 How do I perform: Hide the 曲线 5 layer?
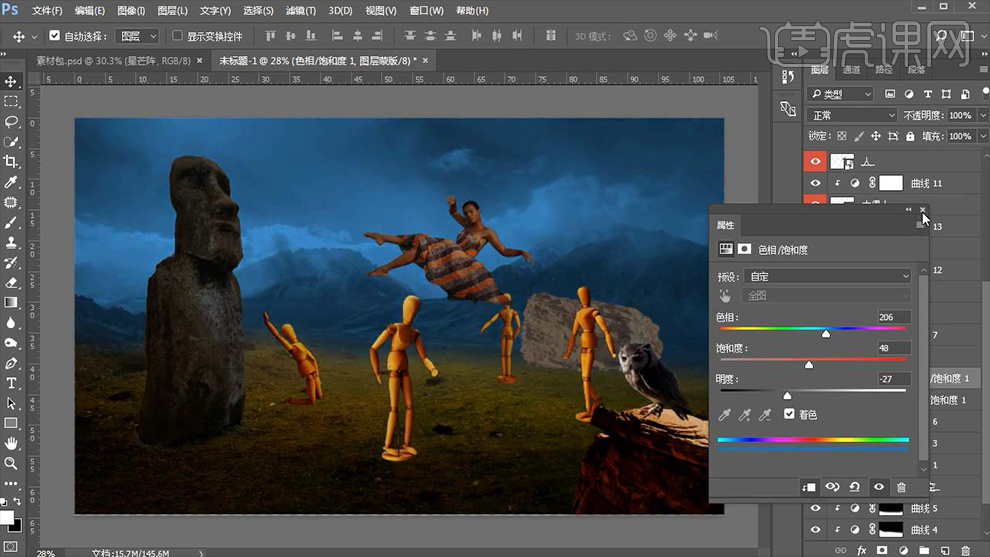815,508
